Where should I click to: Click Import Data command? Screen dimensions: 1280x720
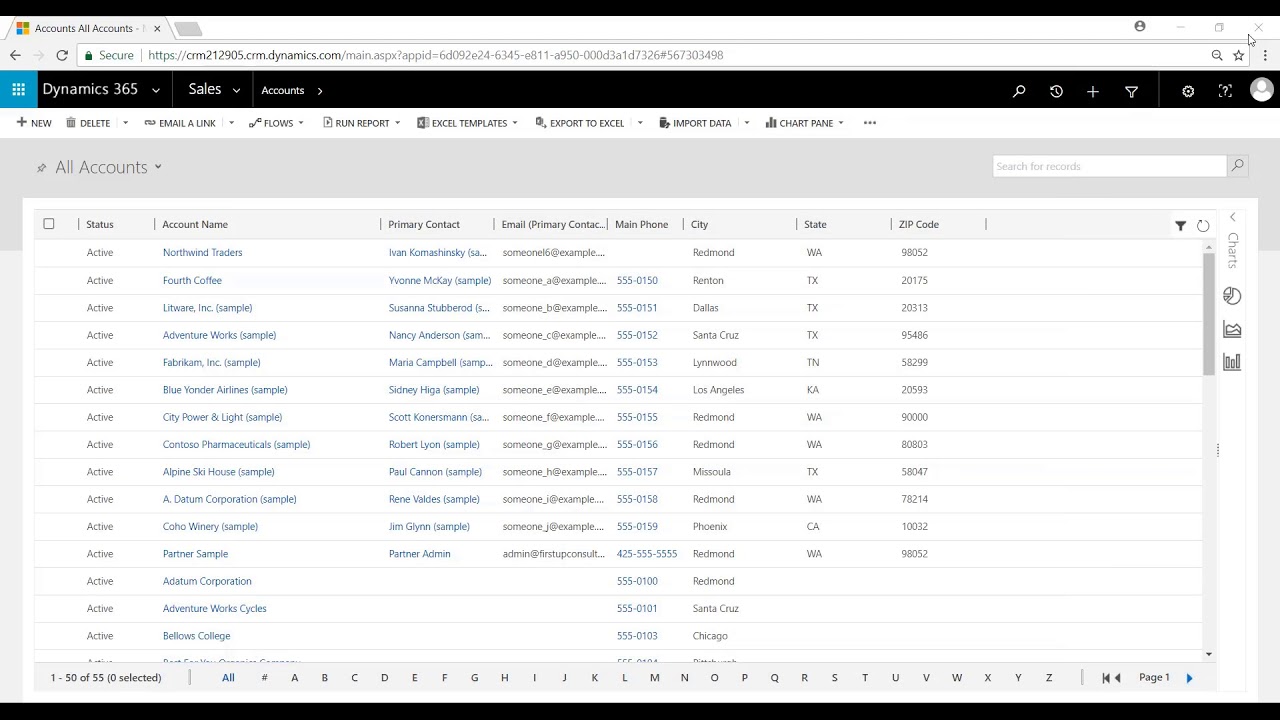click(695, 123)
